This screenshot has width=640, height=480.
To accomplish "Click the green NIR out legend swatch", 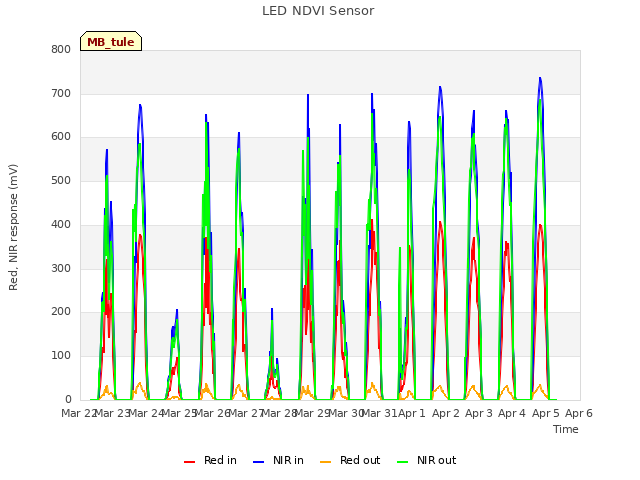I will pos(402,462).
